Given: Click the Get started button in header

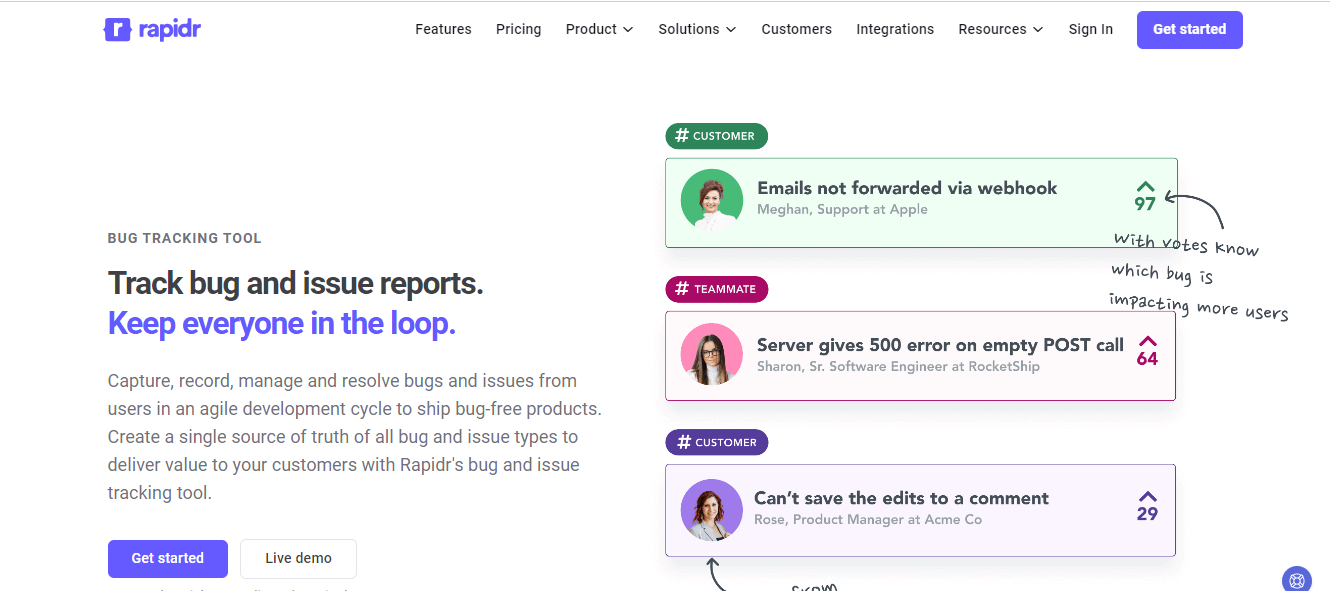Looking at the screenshot, I should [x=1189, y=29].
